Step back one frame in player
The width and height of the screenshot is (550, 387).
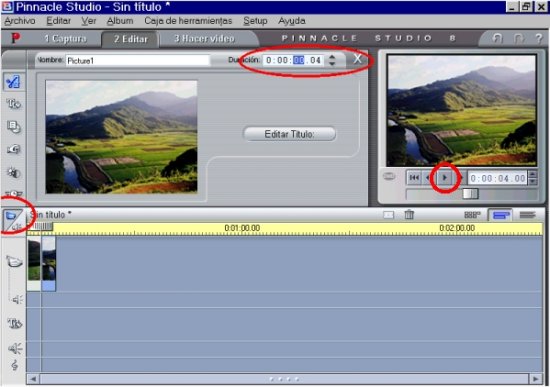coord(428,178)
